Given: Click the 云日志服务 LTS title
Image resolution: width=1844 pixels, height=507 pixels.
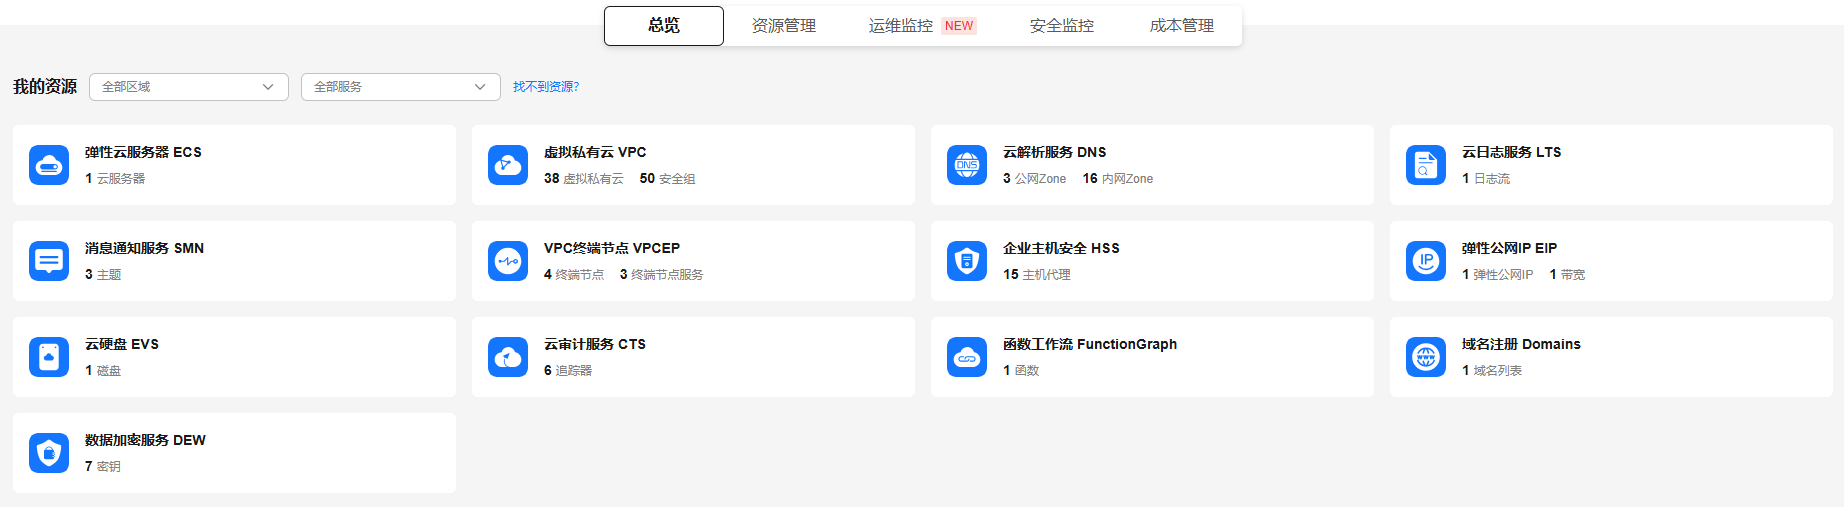Looking at the screenshot, I should pyautogui.click(x=1512, y=152).
